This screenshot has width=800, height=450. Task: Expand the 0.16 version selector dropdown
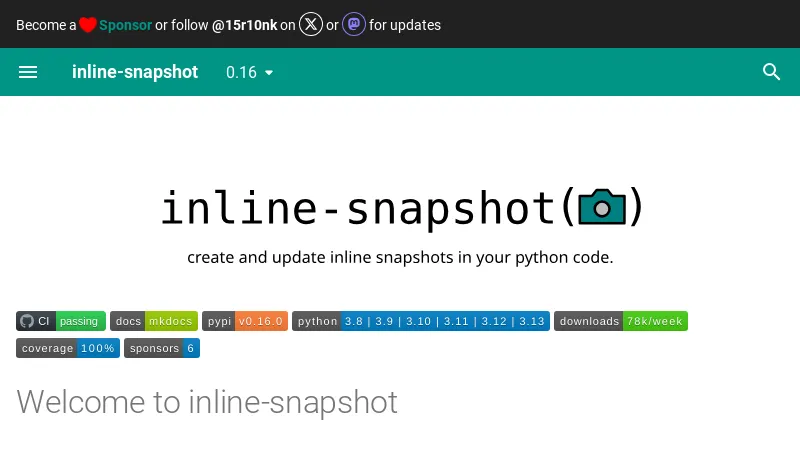click(250, 72)
